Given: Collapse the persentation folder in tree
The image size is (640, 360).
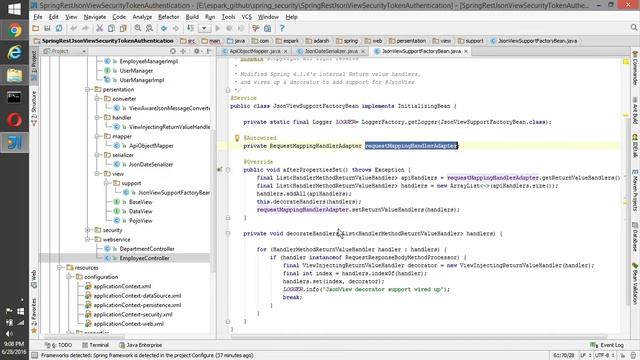Looking at the screenshot, I should (x=88, y=89).
